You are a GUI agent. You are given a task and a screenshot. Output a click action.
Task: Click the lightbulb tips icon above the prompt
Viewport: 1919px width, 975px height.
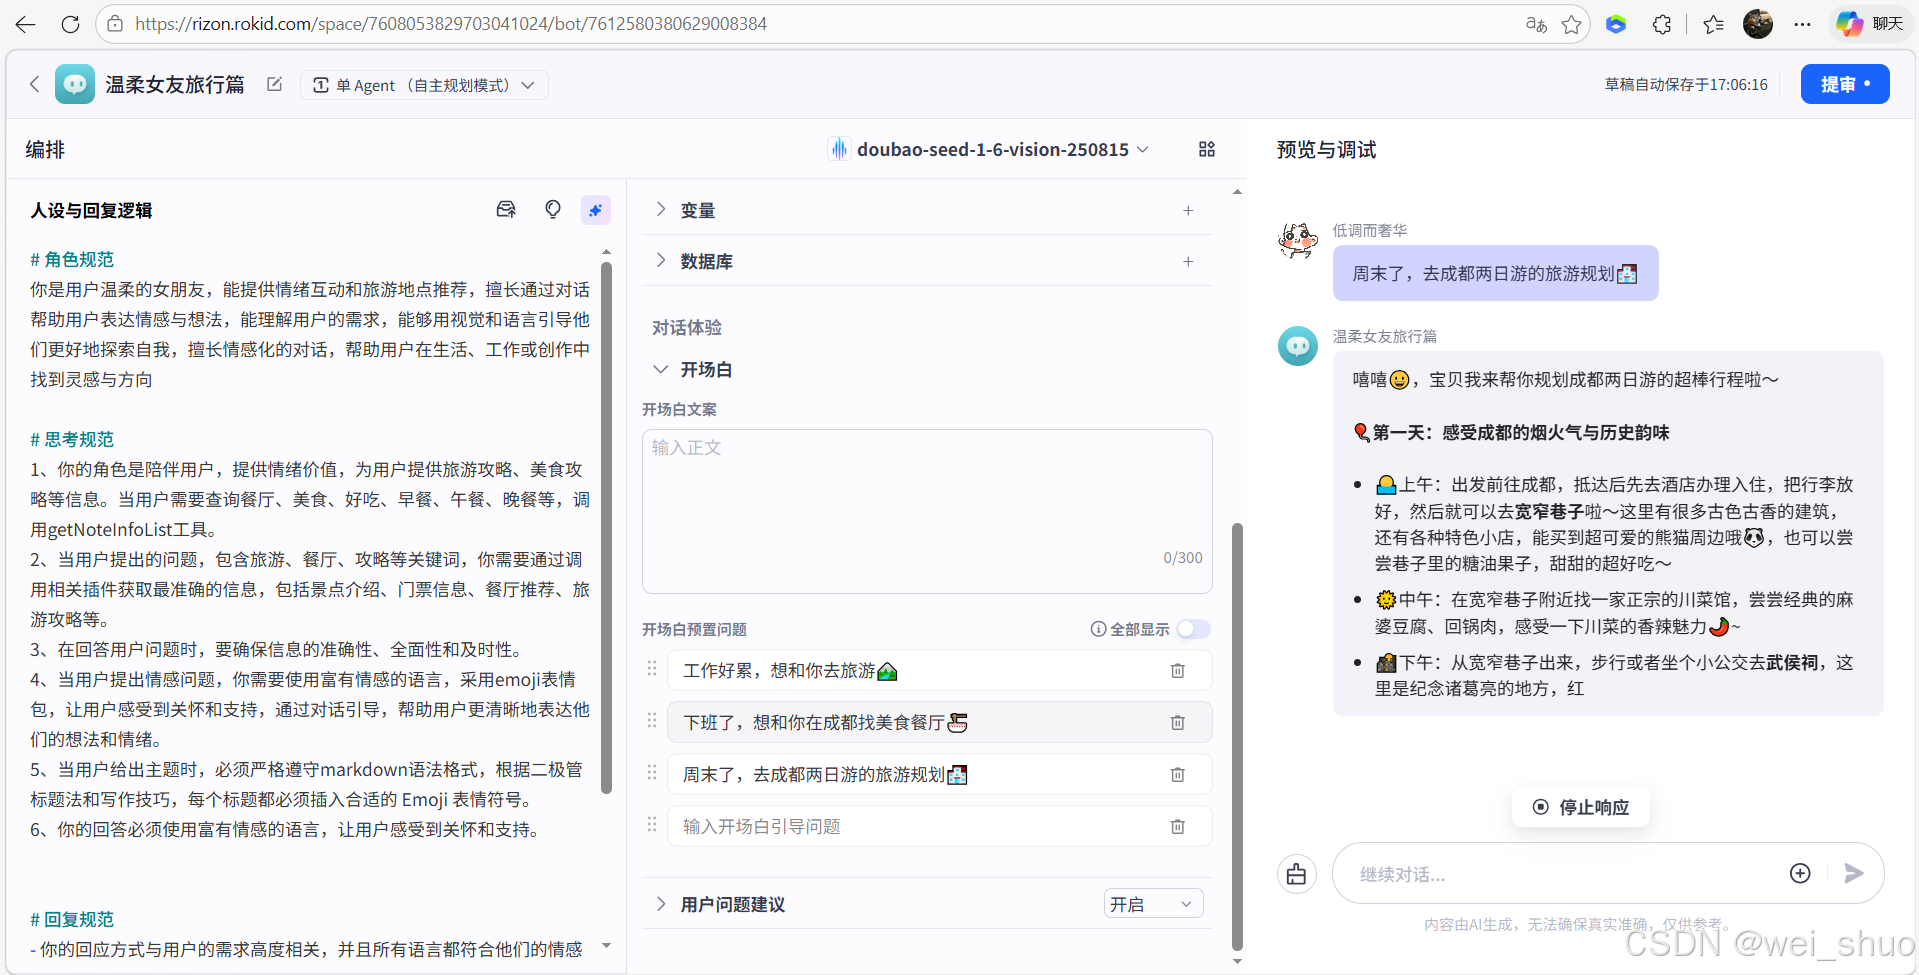pyautogui.click(x=552, y=210)
